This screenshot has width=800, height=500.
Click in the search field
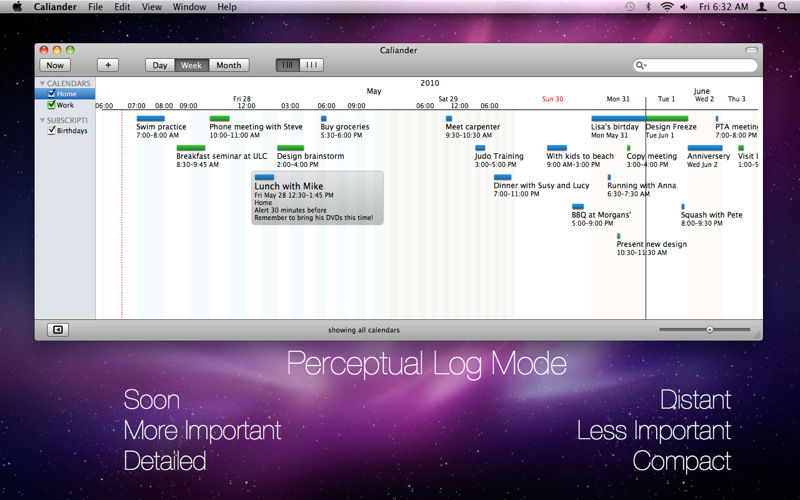click(696, 65)
